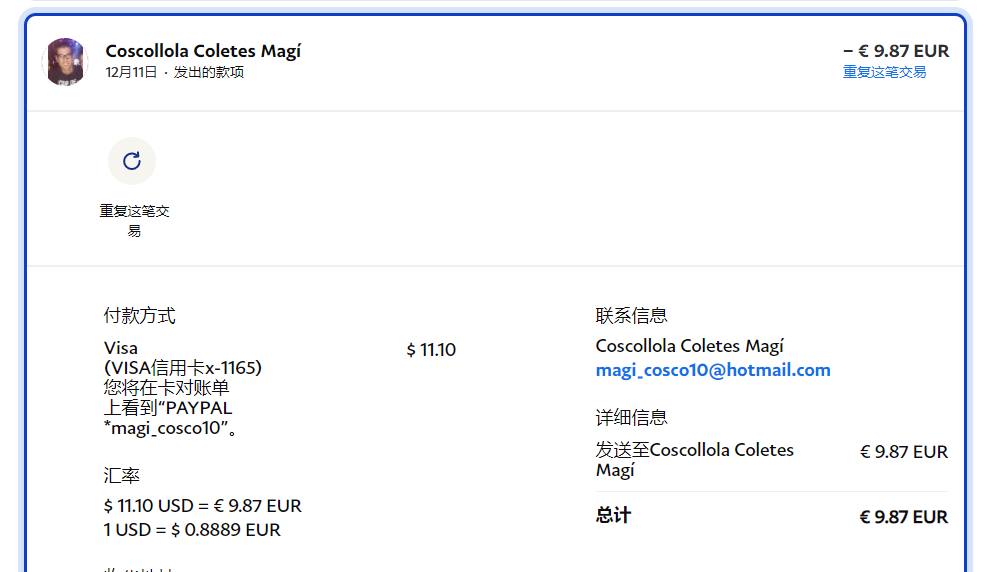
Task: Open the magi_cosco10@hotmail.com email link
Action: coord(712,370)
